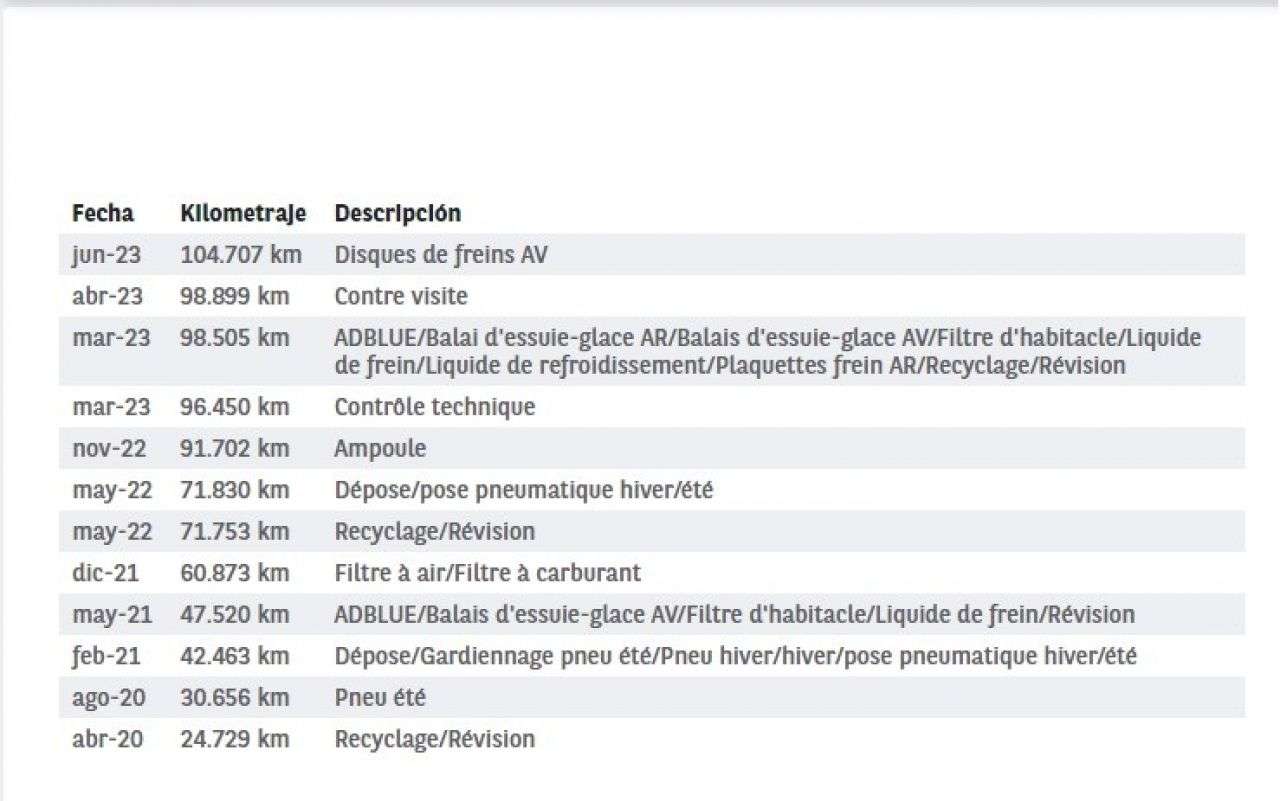Click the 47.520 km mileage cell
Viewport: 1280px width, 801px height.
click(x=235, y=614)
